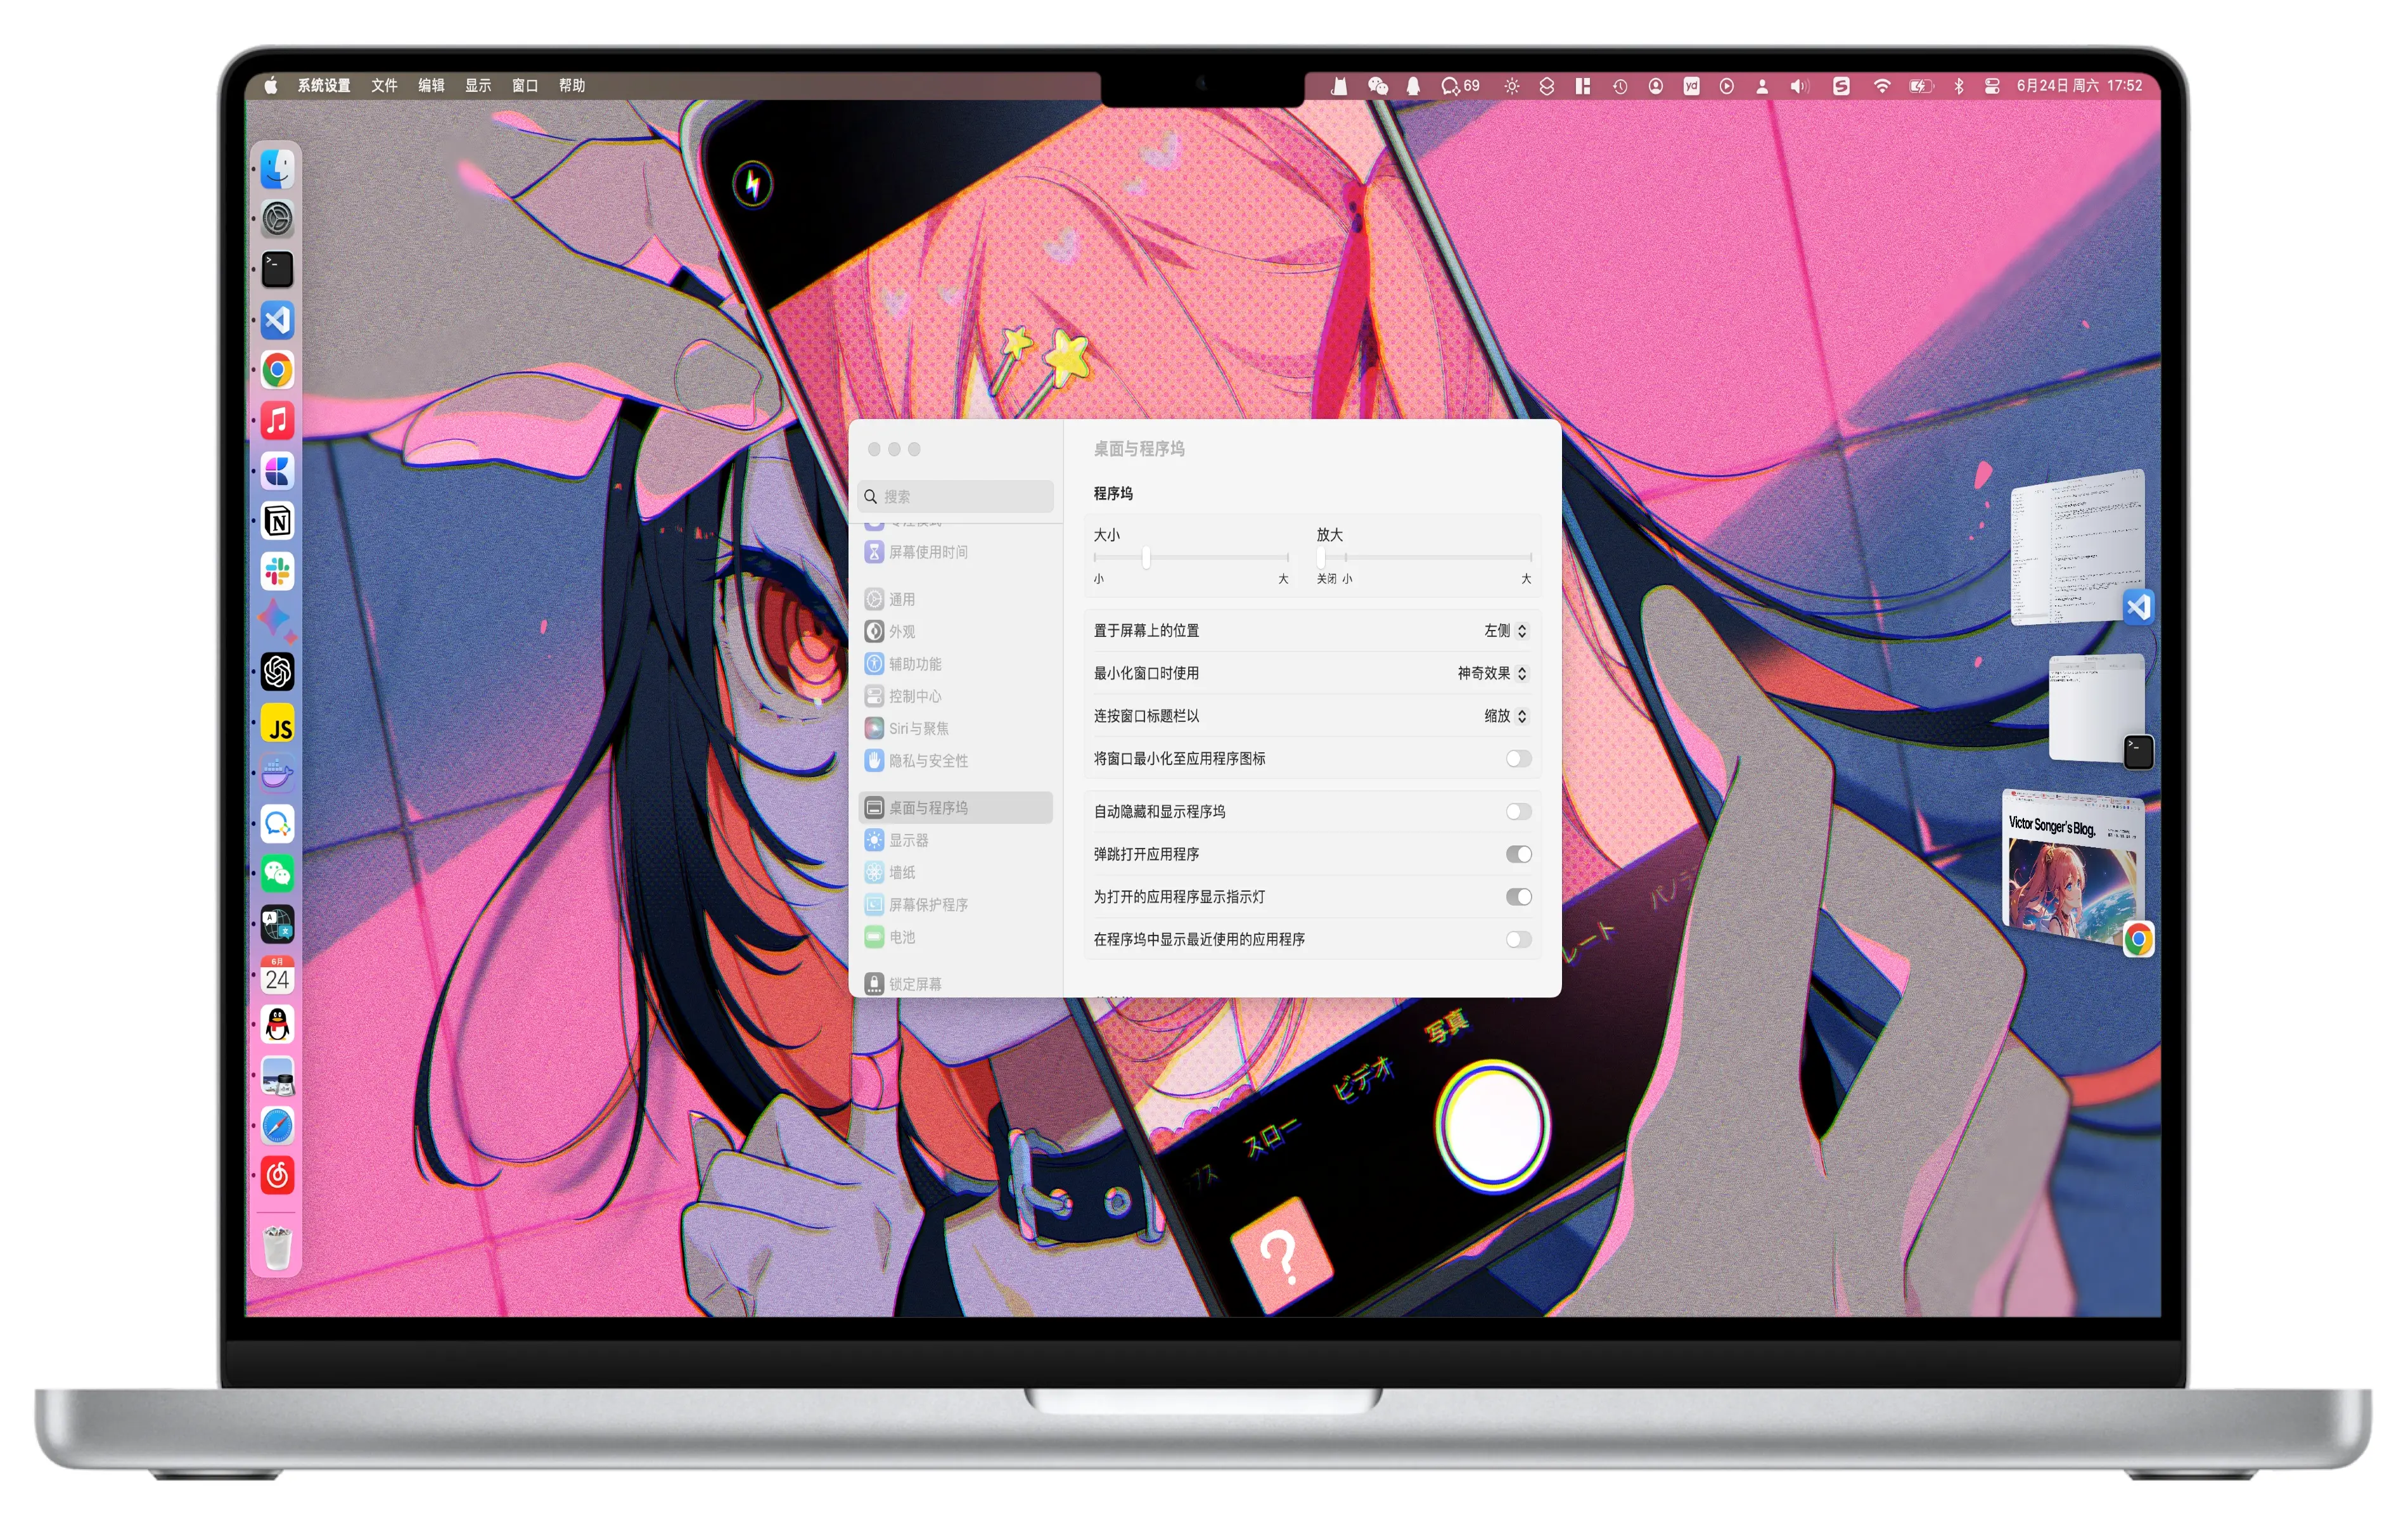Select Siri与聚焦 in settings sidebar
Image resolution: width=2408 pixels, height=1521 pixels.
(956, 729)
